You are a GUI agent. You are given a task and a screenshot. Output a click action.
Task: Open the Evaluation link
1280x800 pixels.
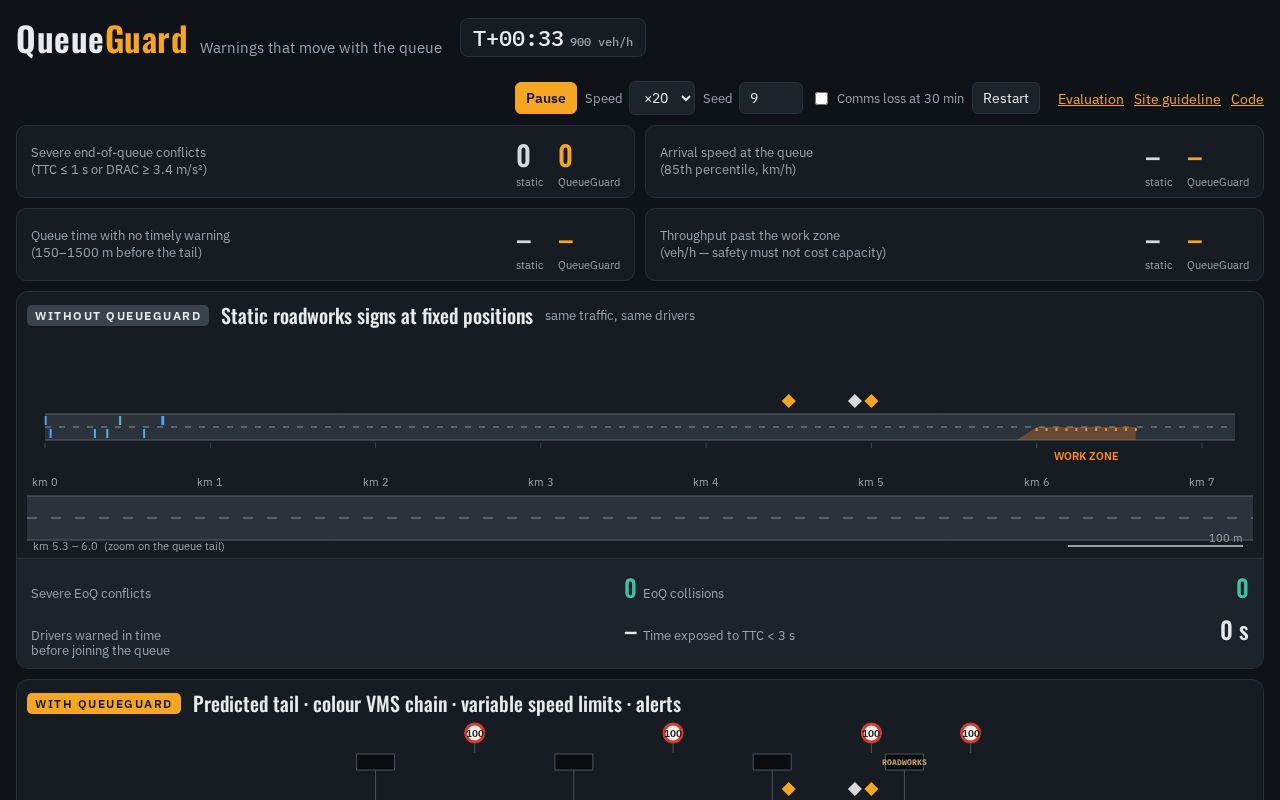(x=1091, y=99)
